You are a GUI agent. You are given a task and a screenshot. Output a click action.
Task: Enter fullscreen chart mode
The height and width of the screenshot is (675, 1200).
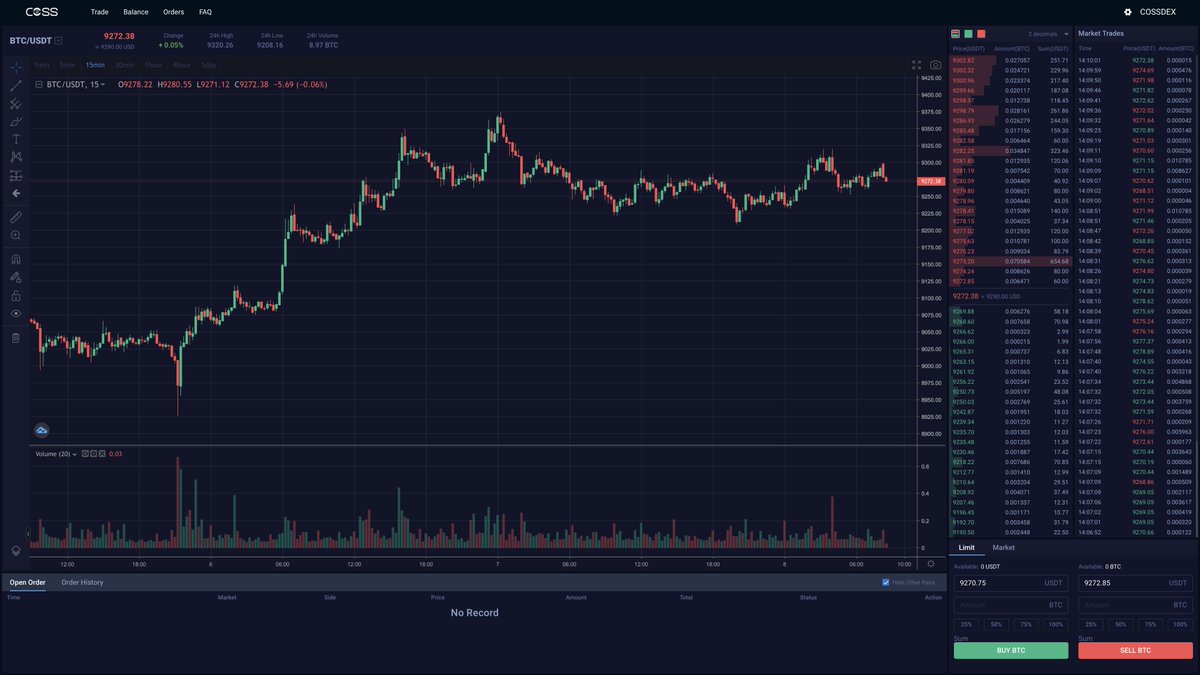[x=916, y=63]
